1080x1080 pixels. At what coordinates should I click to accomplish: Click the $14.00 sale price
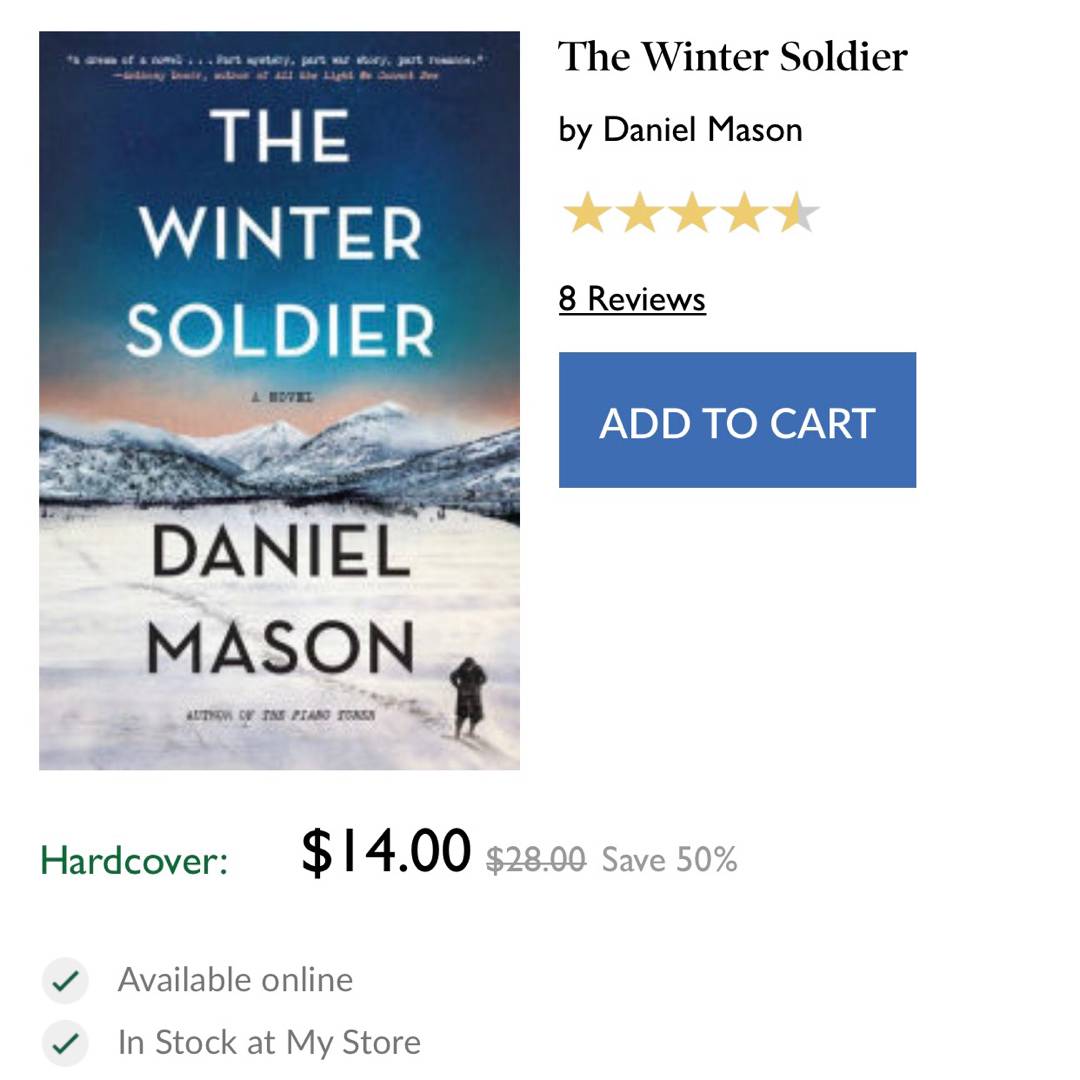point(385,852)
